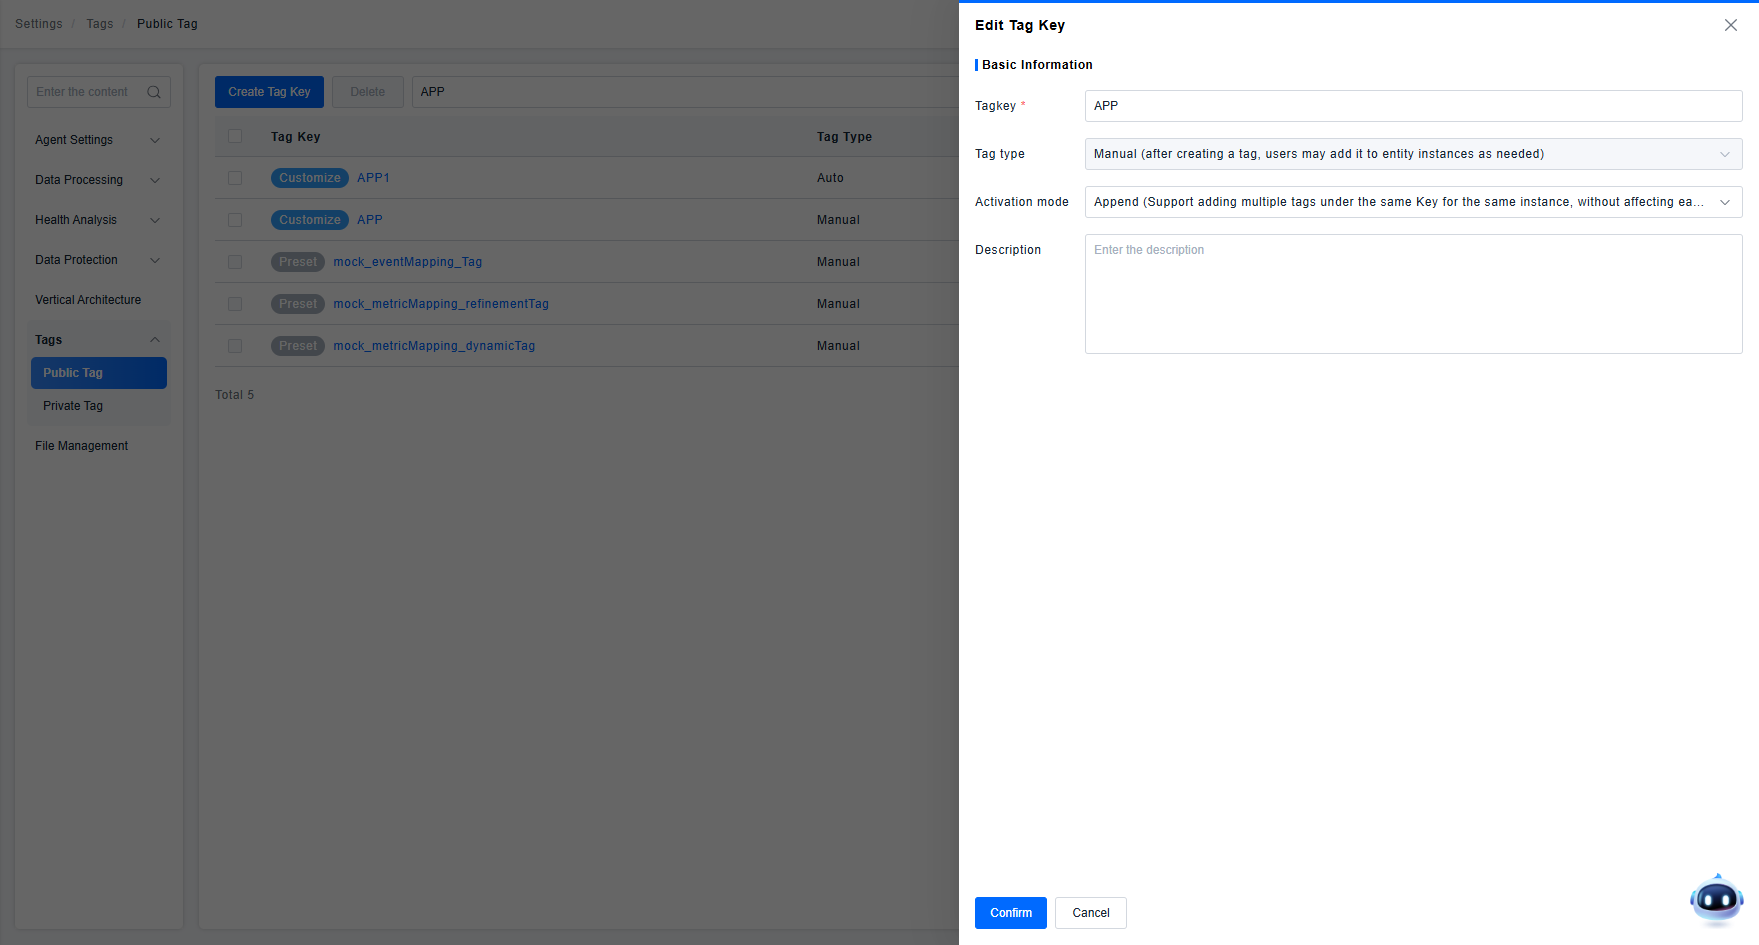Open Private Tag menu item

click(73, 406)
